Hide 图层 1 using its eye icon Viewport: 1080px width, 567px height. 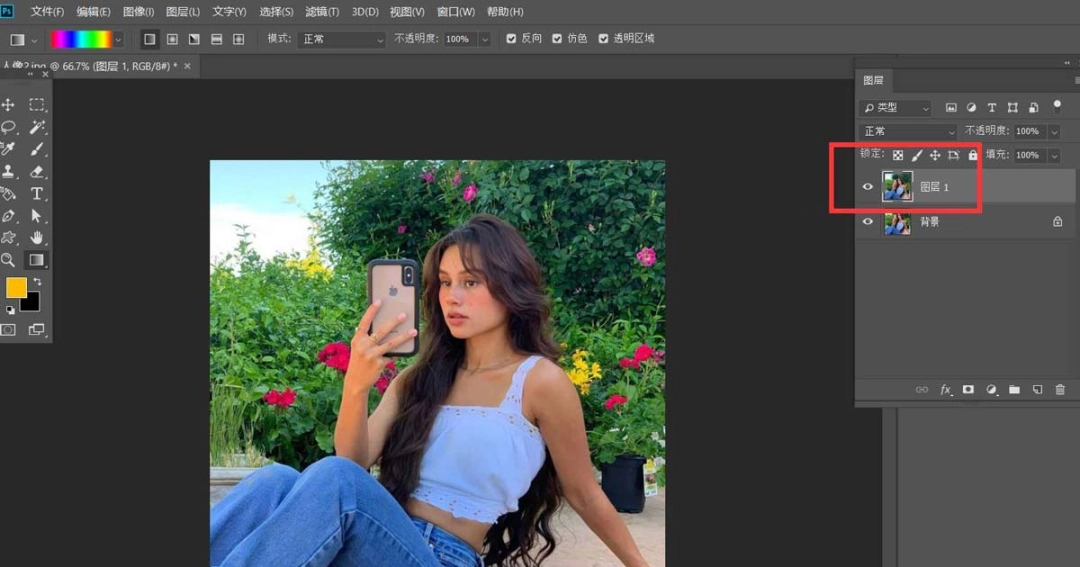[868, 187]
